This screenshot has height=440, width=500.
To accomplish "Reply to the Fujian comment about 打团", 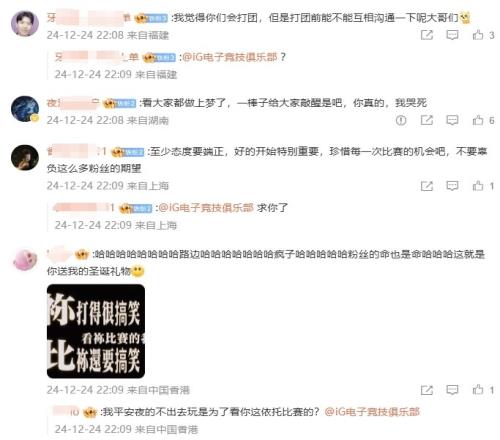I will [x=452, y=35].
